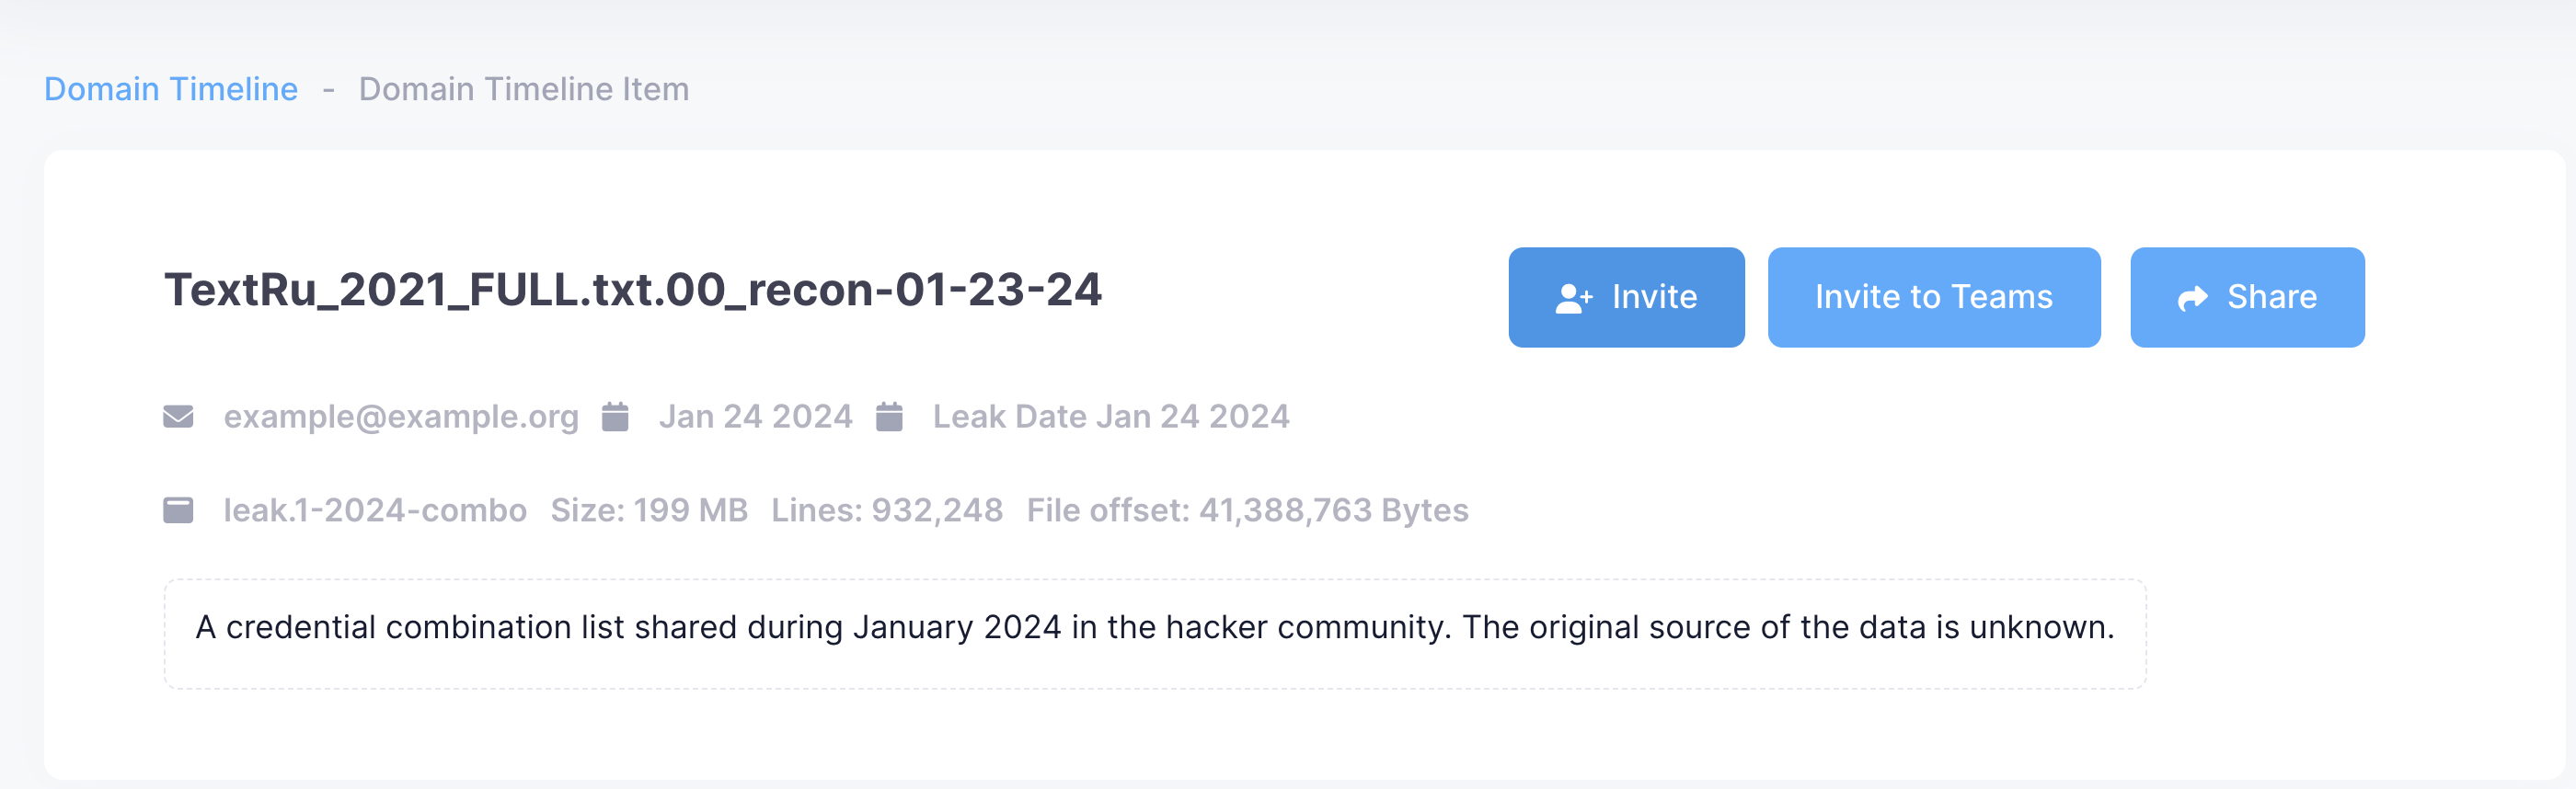Click the calendar icon before Jan 24 2024
The image size is (2576, 789).
click(615, 416)
